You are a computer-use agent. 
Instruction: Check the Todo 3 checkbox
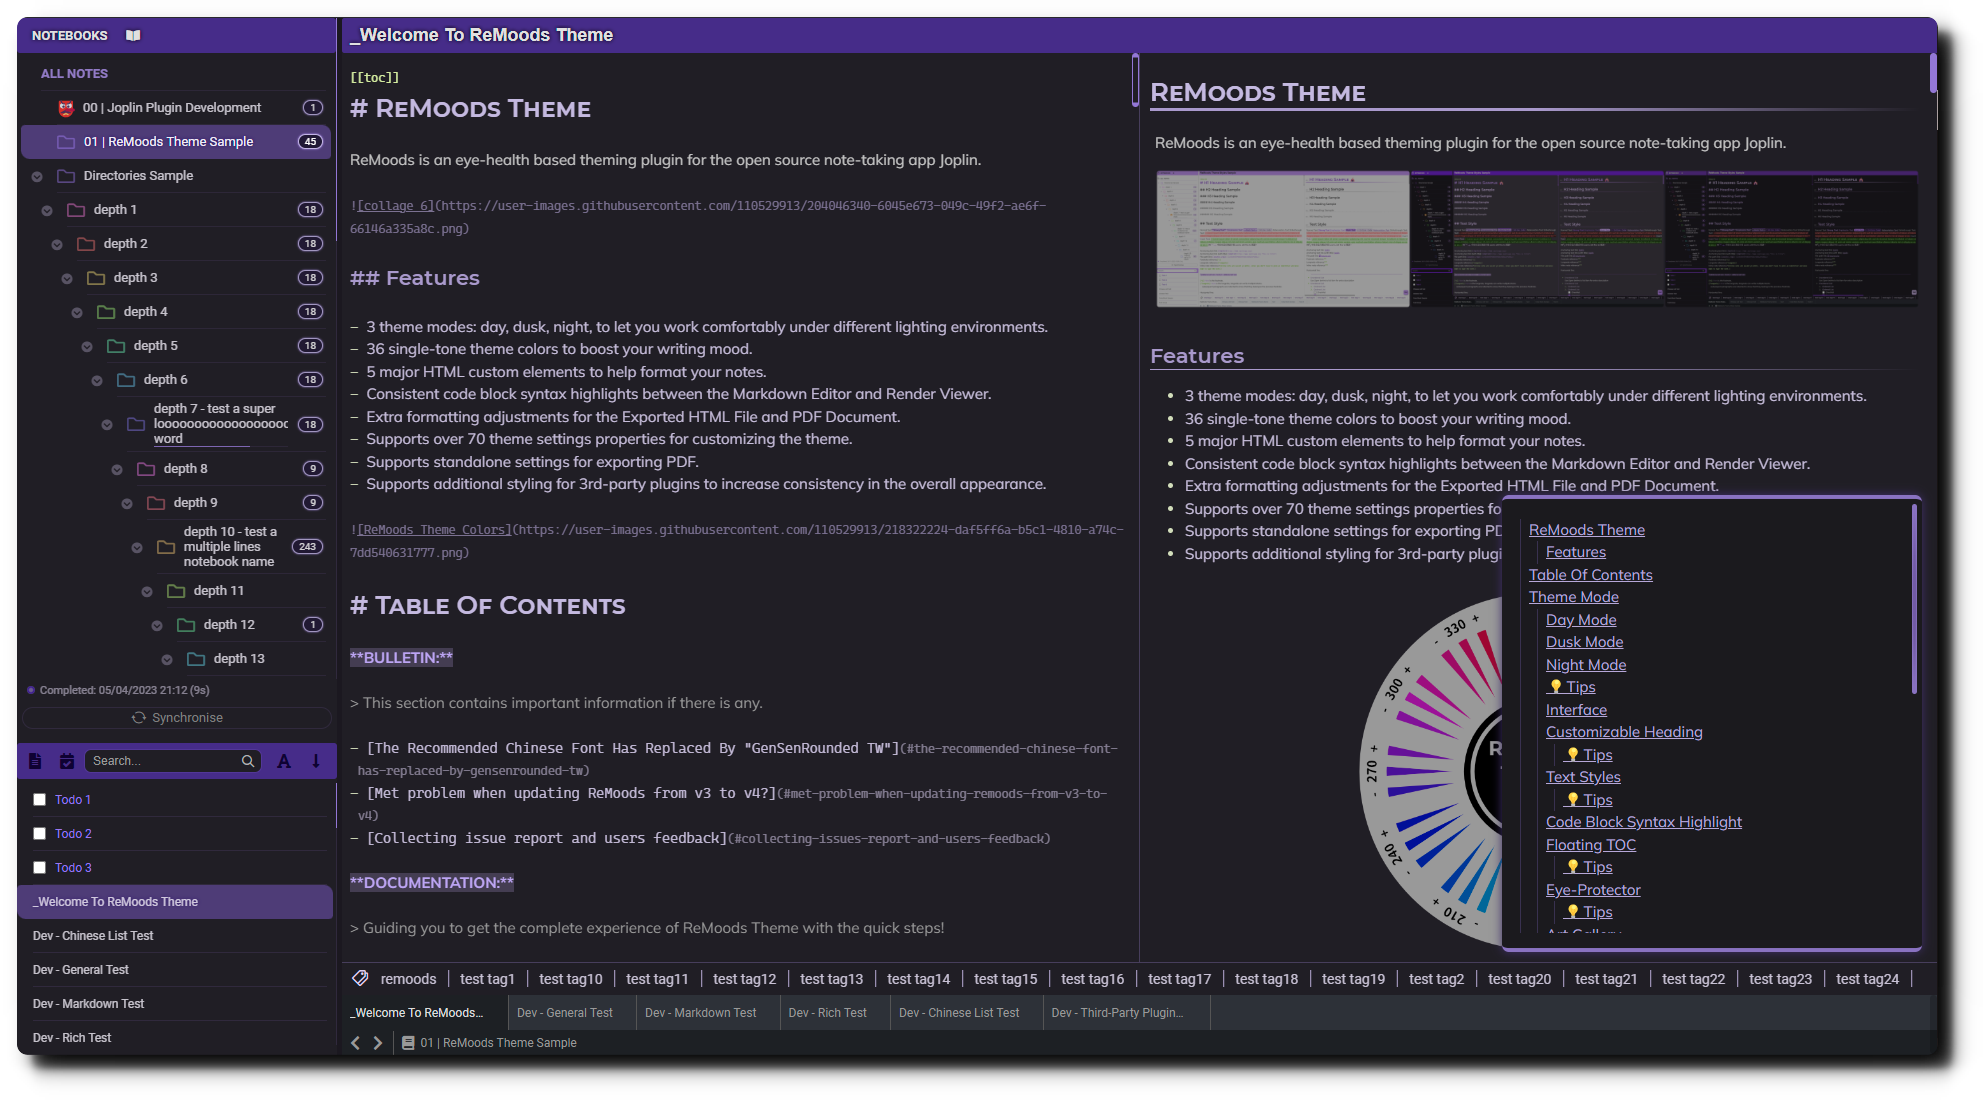point(40,868)
